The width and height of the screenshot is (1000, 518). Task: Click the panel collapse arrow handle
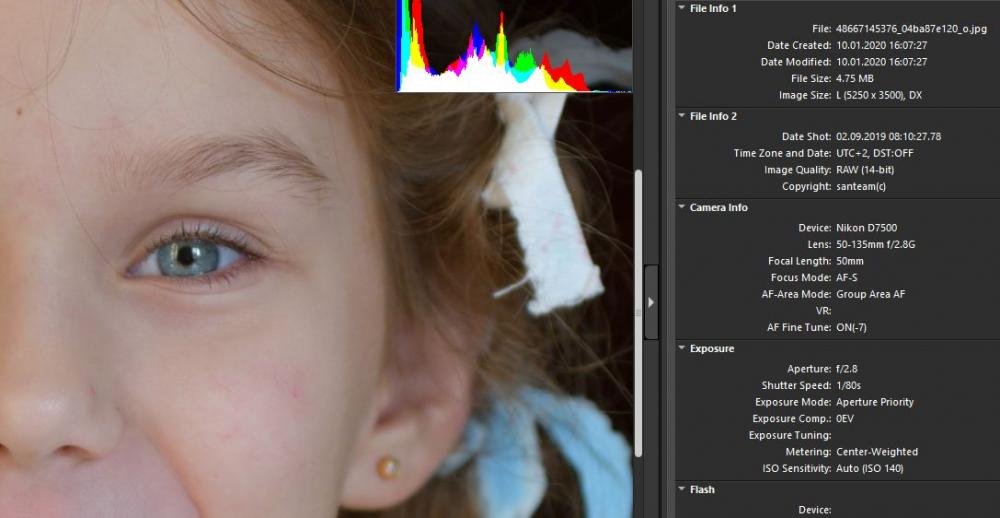tap(651, 302)
